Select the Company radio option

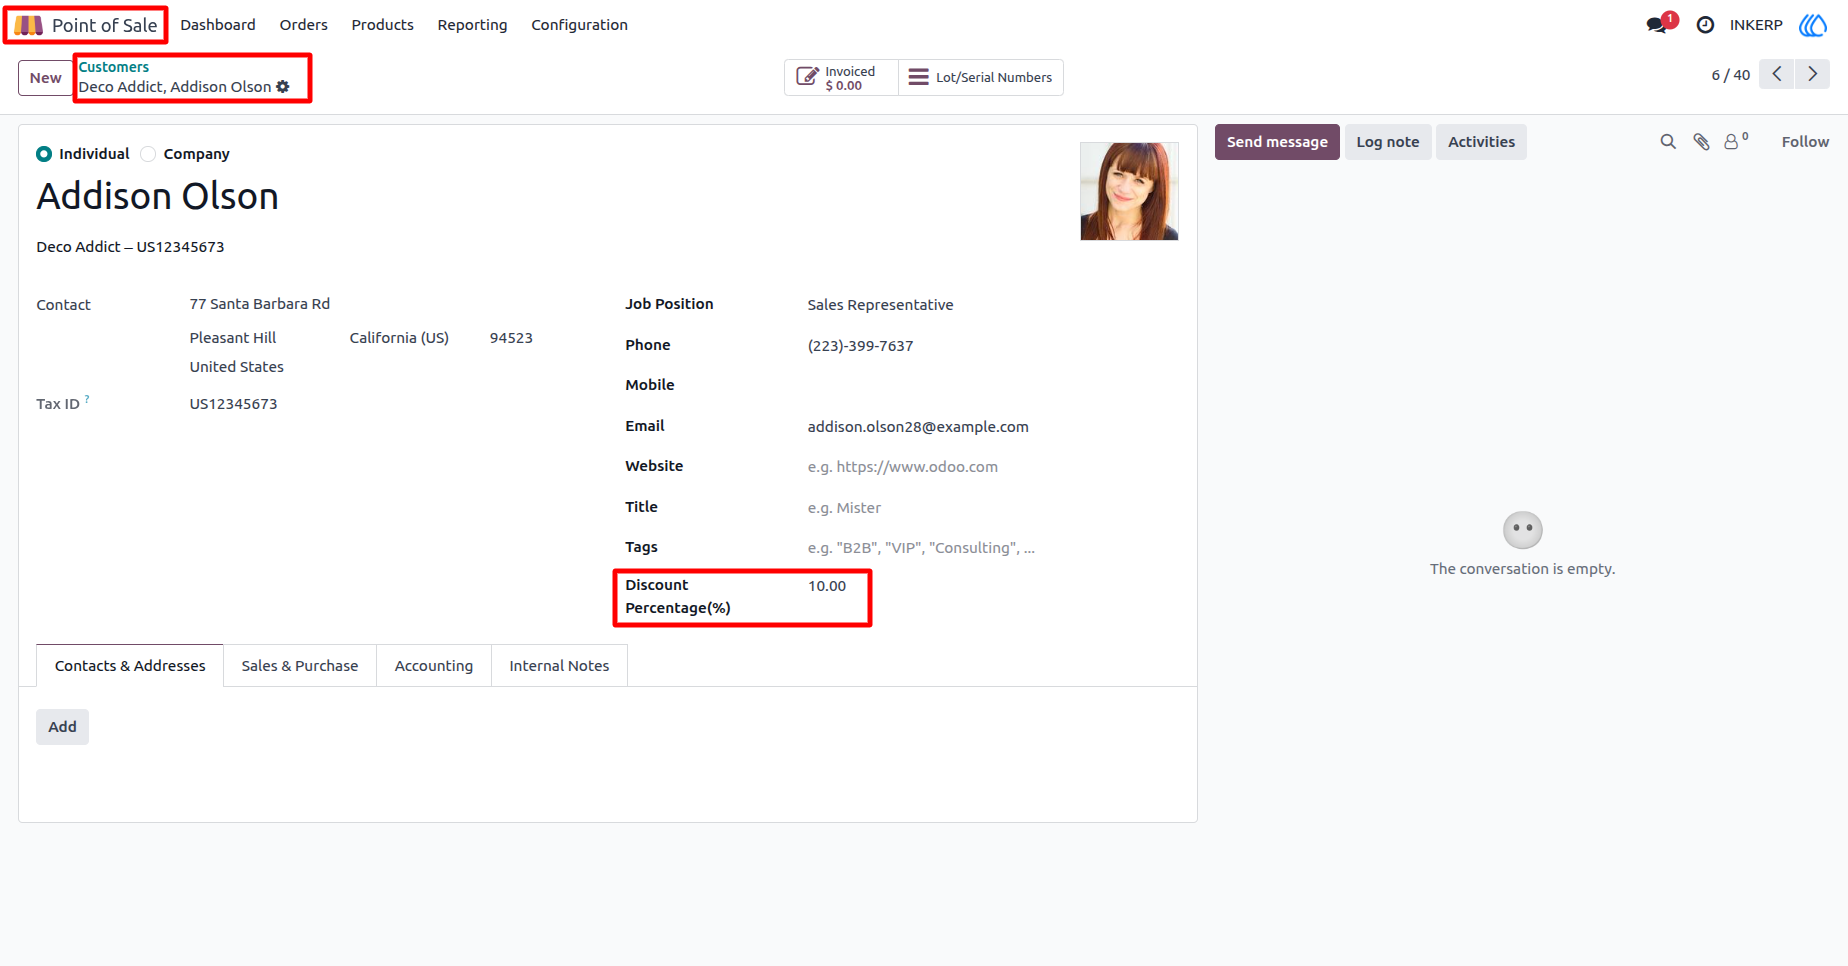point(148,154)
